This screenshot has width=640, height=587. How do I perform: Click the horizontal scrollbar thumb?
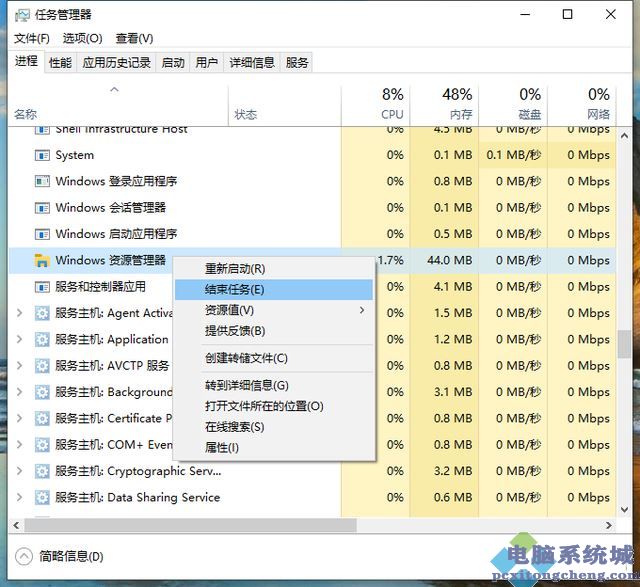(x=190, y=525)
